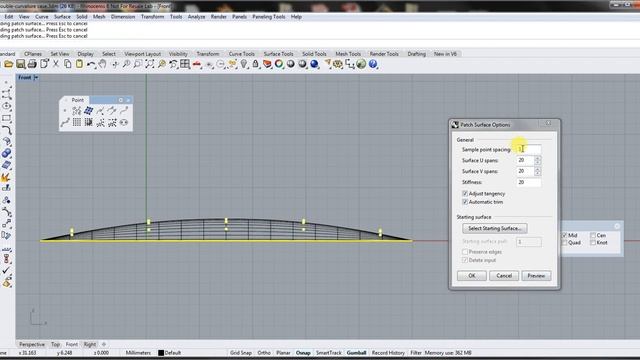Open Help with the blue question mark icon

[x=373, y=64]
